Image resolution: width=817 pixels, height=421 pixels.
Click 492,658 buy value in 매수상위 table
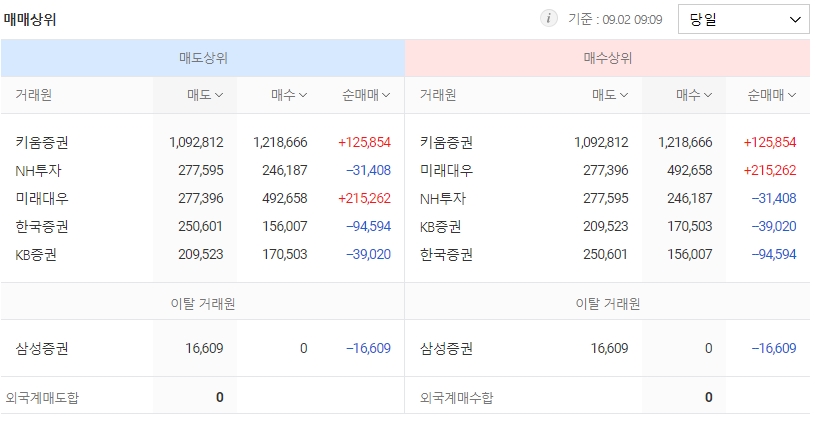pos(689,170)
